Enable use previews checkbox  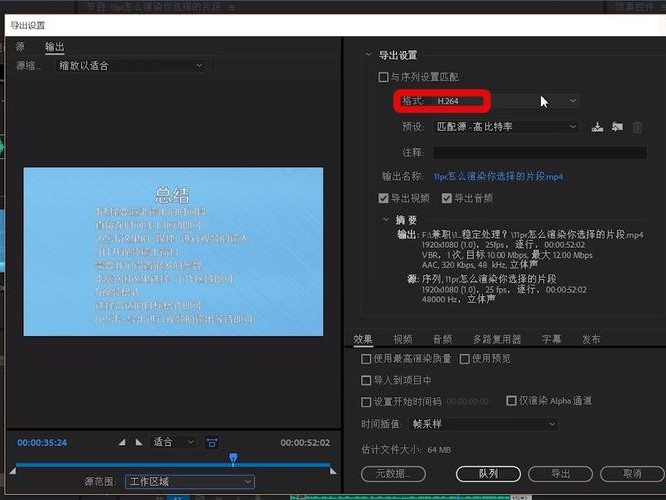click(465, 359)
